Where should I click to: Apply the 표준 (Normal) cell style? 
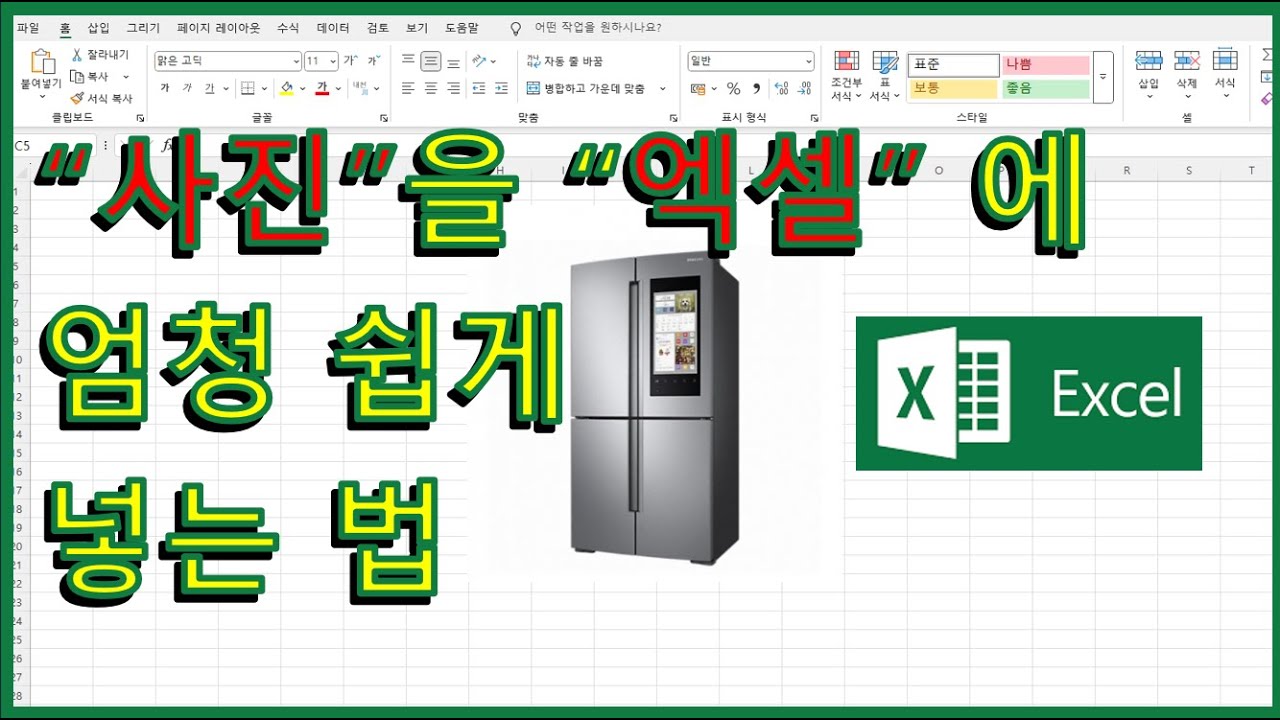pyautogui.click(x=953, y=65)
